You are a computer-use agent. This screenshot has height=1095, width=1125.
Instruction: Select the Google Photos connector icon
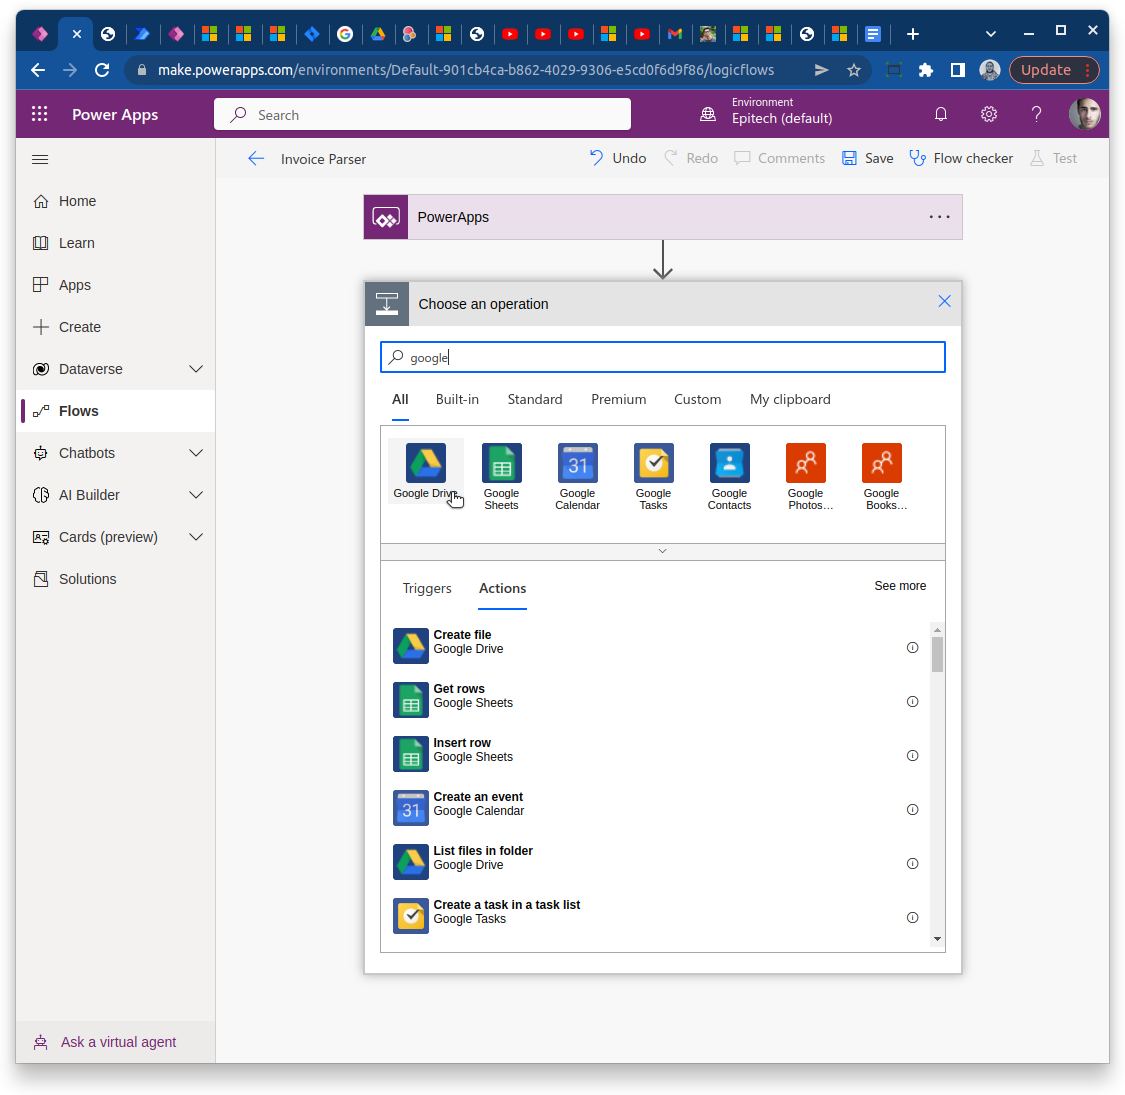806,463
